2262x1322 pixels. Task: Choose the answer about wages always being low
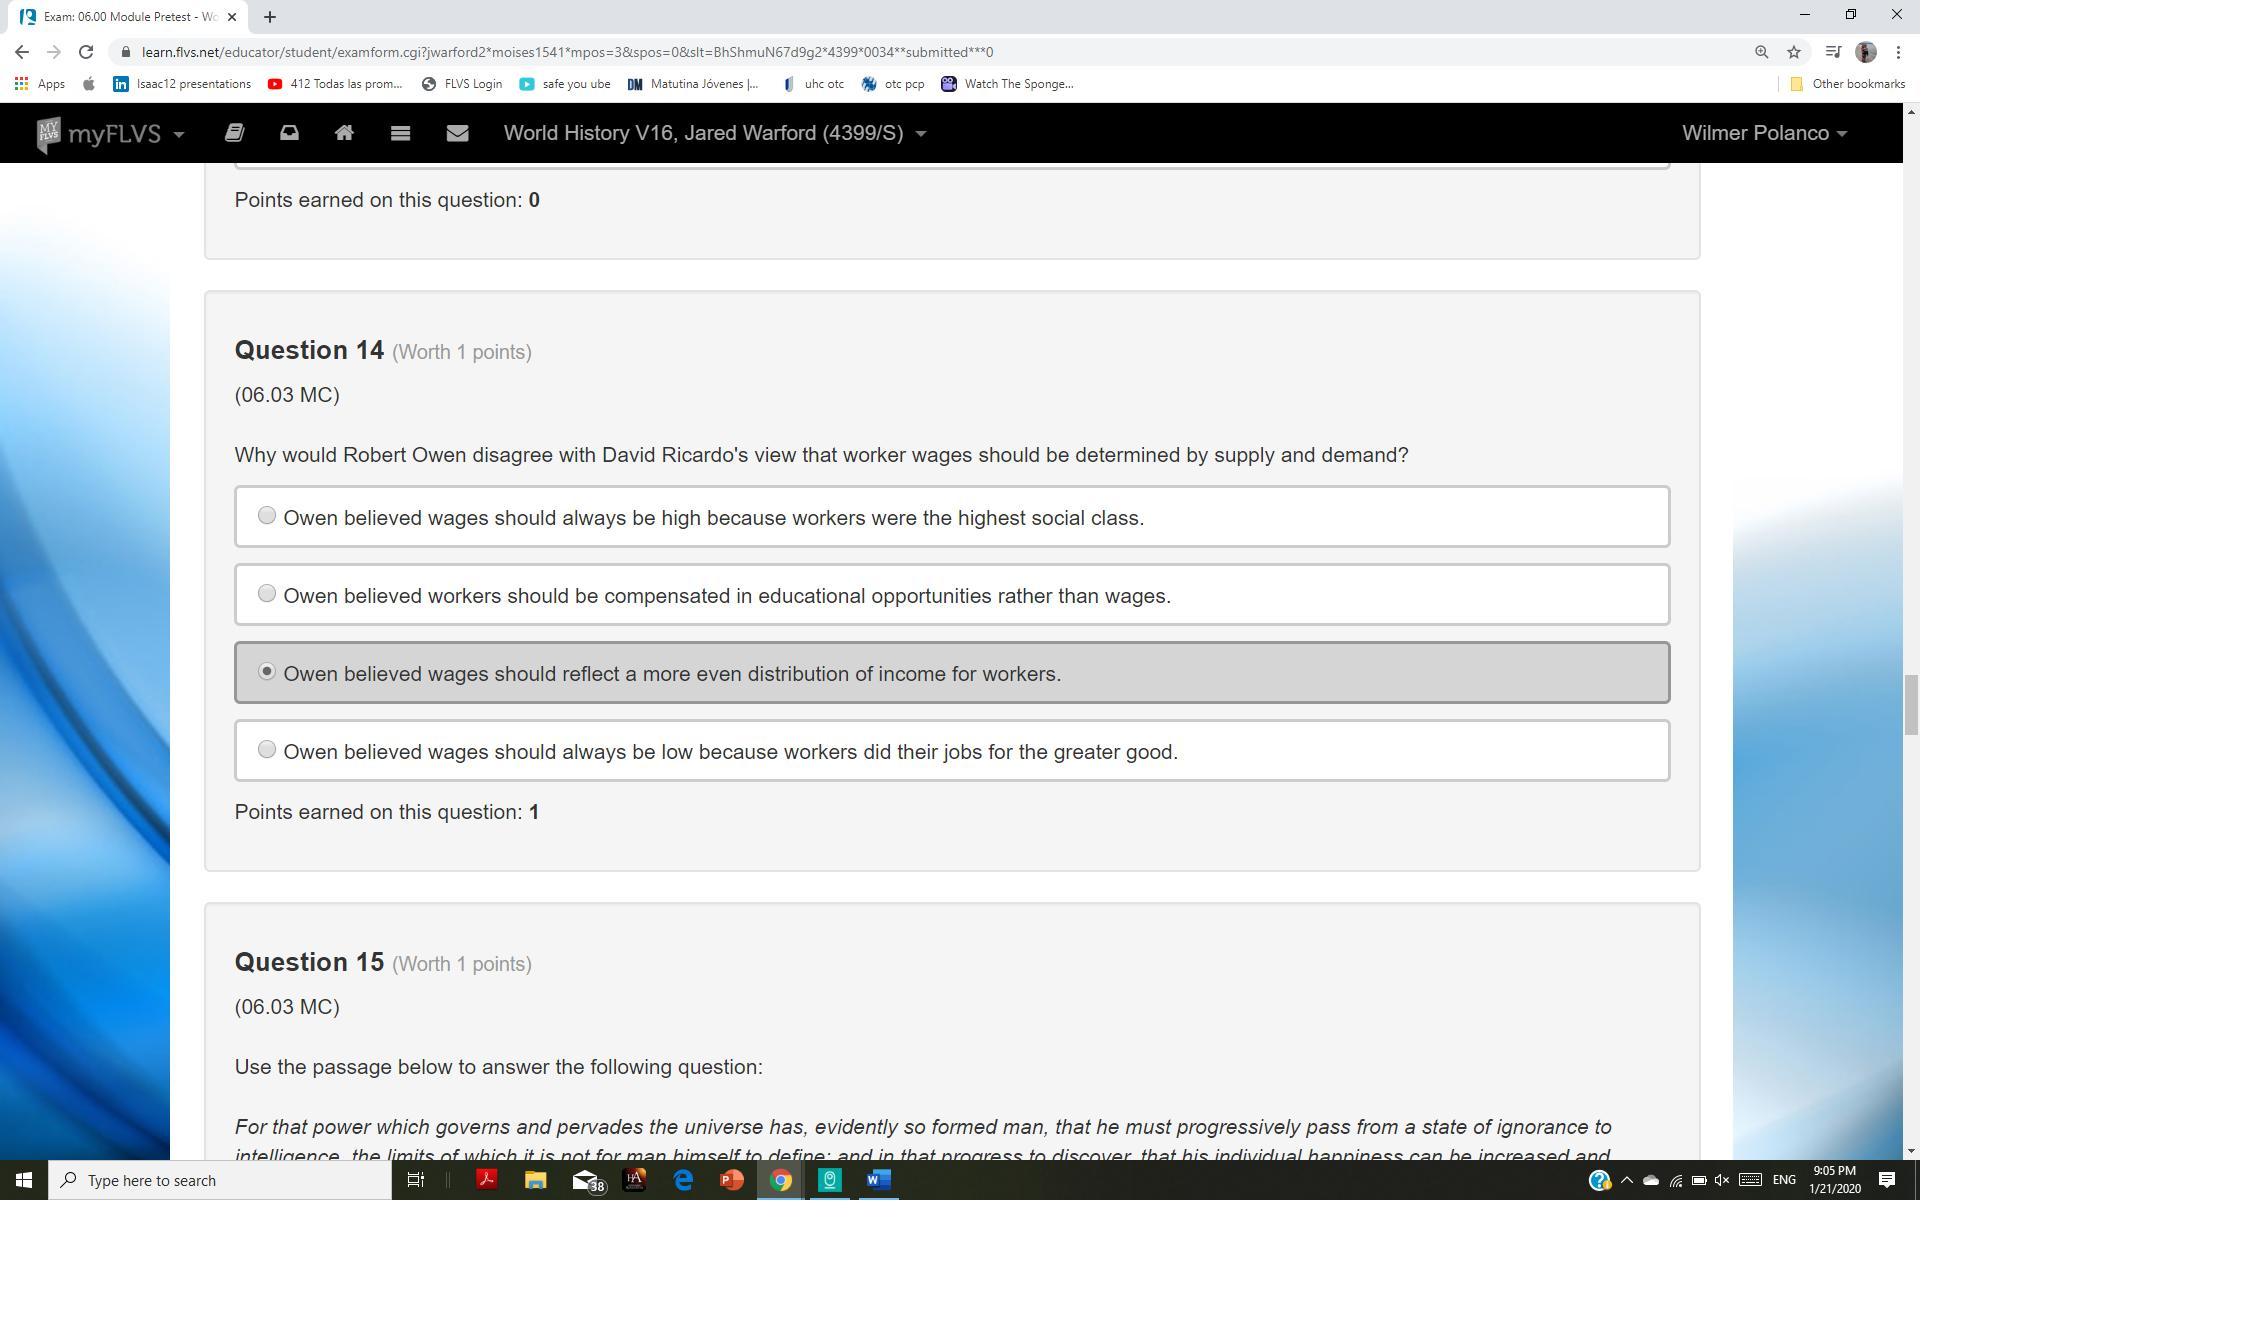(x=267, y=750)
